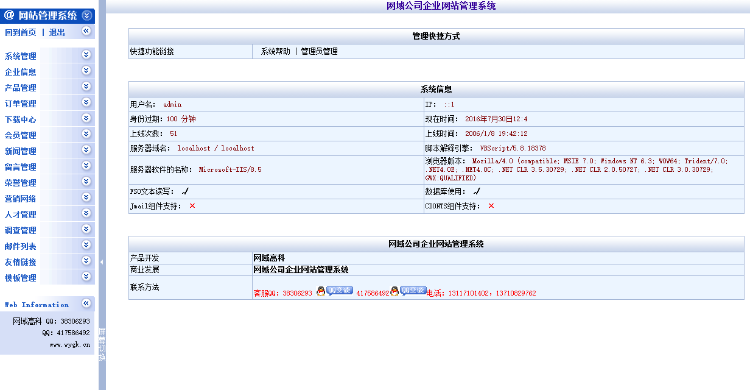Collapse the Web Information panel arrow icon
The image size is (750, 390).
pos(86,303)
